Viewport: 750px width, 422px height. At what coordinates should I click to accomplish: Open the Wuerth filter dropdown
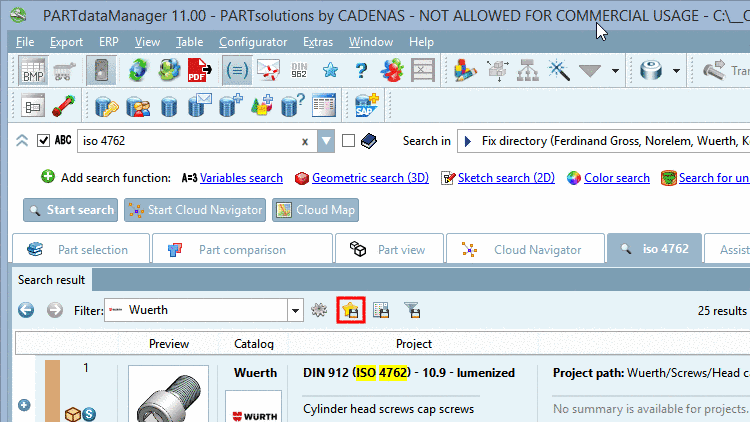click(295, 311)
